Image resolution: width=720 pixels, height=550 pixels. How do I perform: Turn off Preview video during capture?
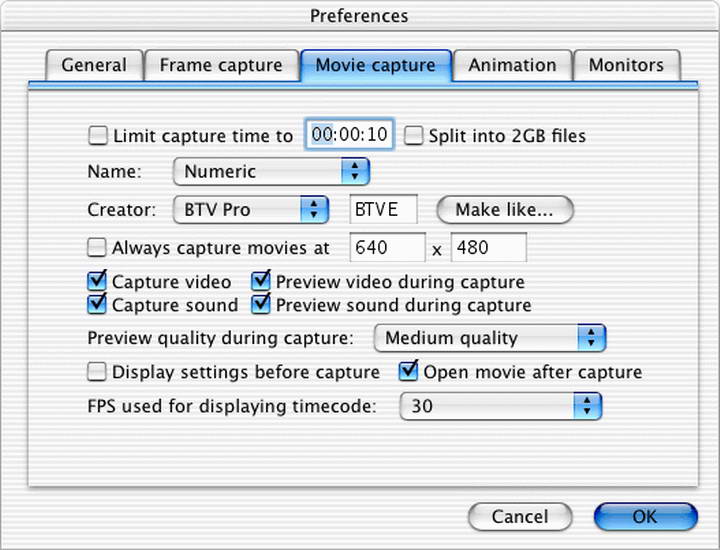click(x=261, y=282)
